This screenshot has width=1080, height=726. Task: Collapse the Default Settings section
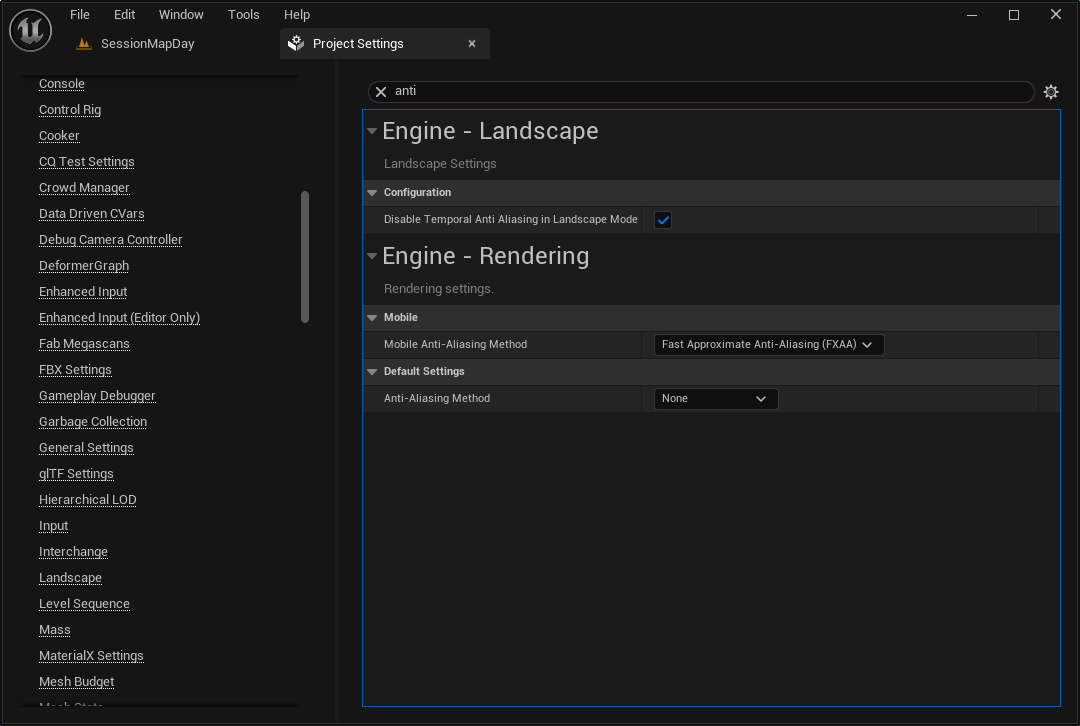click(x=372, y=371)
